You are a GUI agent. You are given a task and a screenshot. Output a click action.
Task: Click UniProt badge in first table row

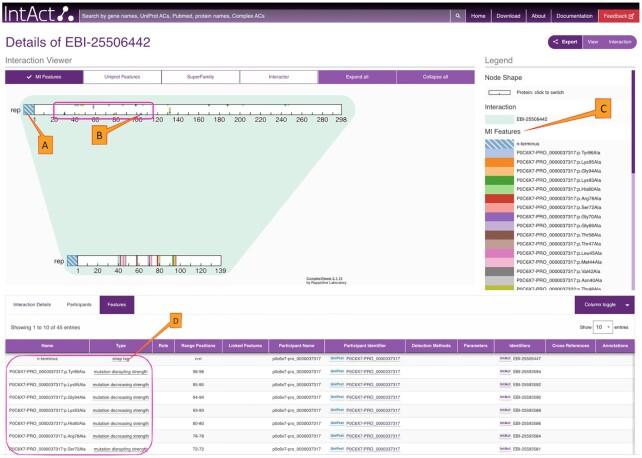pyautogui.click(x=337, y=357)
